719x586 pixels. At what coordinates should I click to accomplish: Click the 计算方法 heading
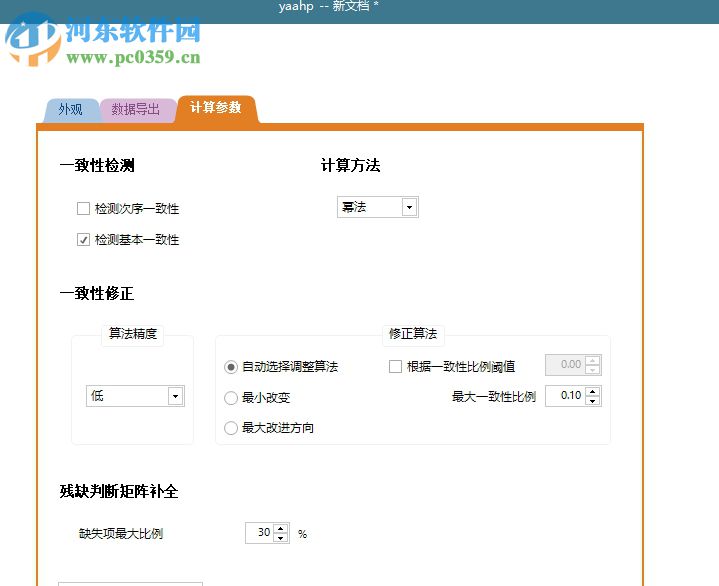351,166
